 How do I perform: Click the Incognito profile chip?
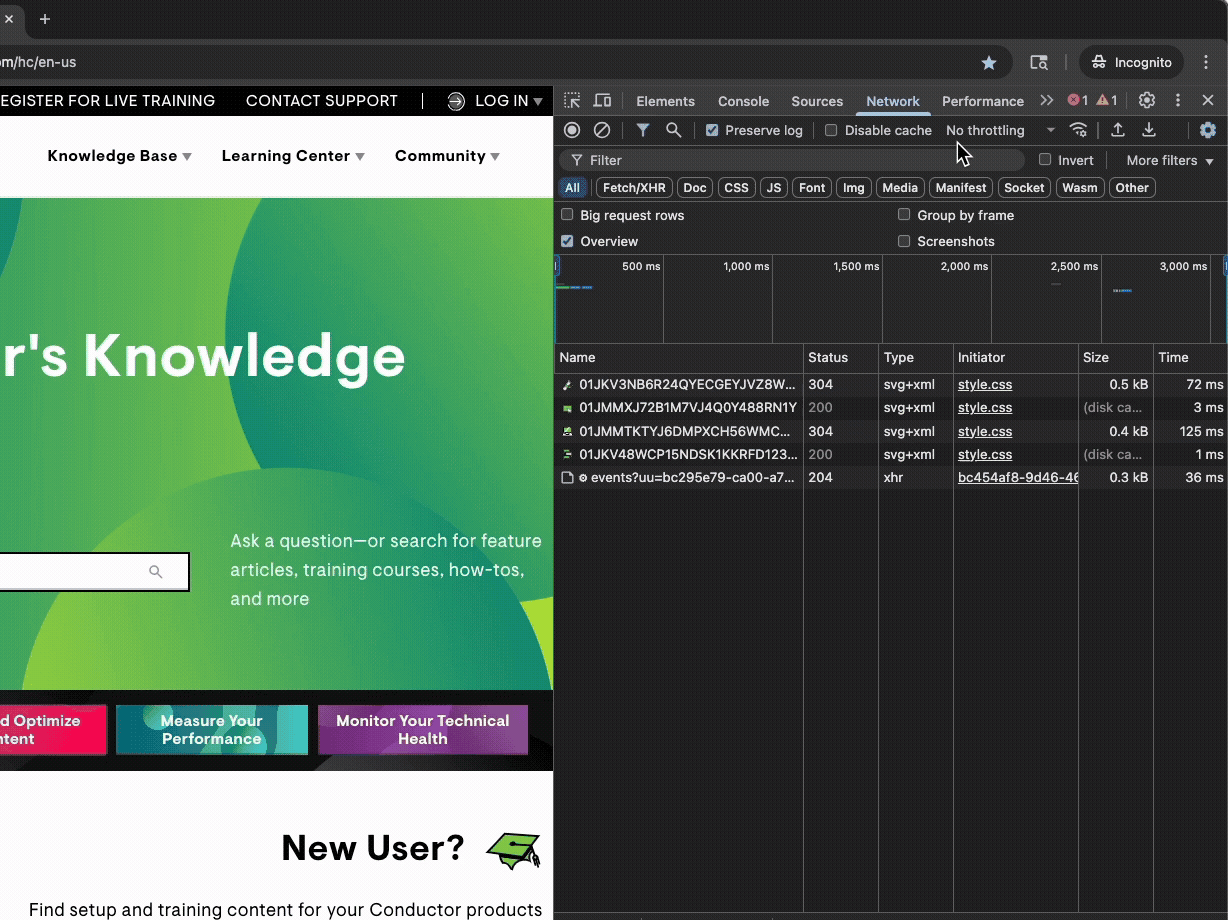click(x=1132, y=62)
